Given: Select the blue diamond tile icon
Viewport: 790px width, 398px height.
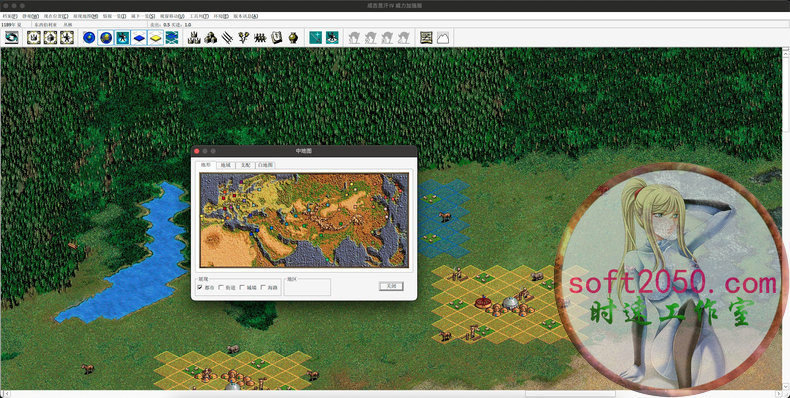Looking at the screenshot, I should click(139, 38).
